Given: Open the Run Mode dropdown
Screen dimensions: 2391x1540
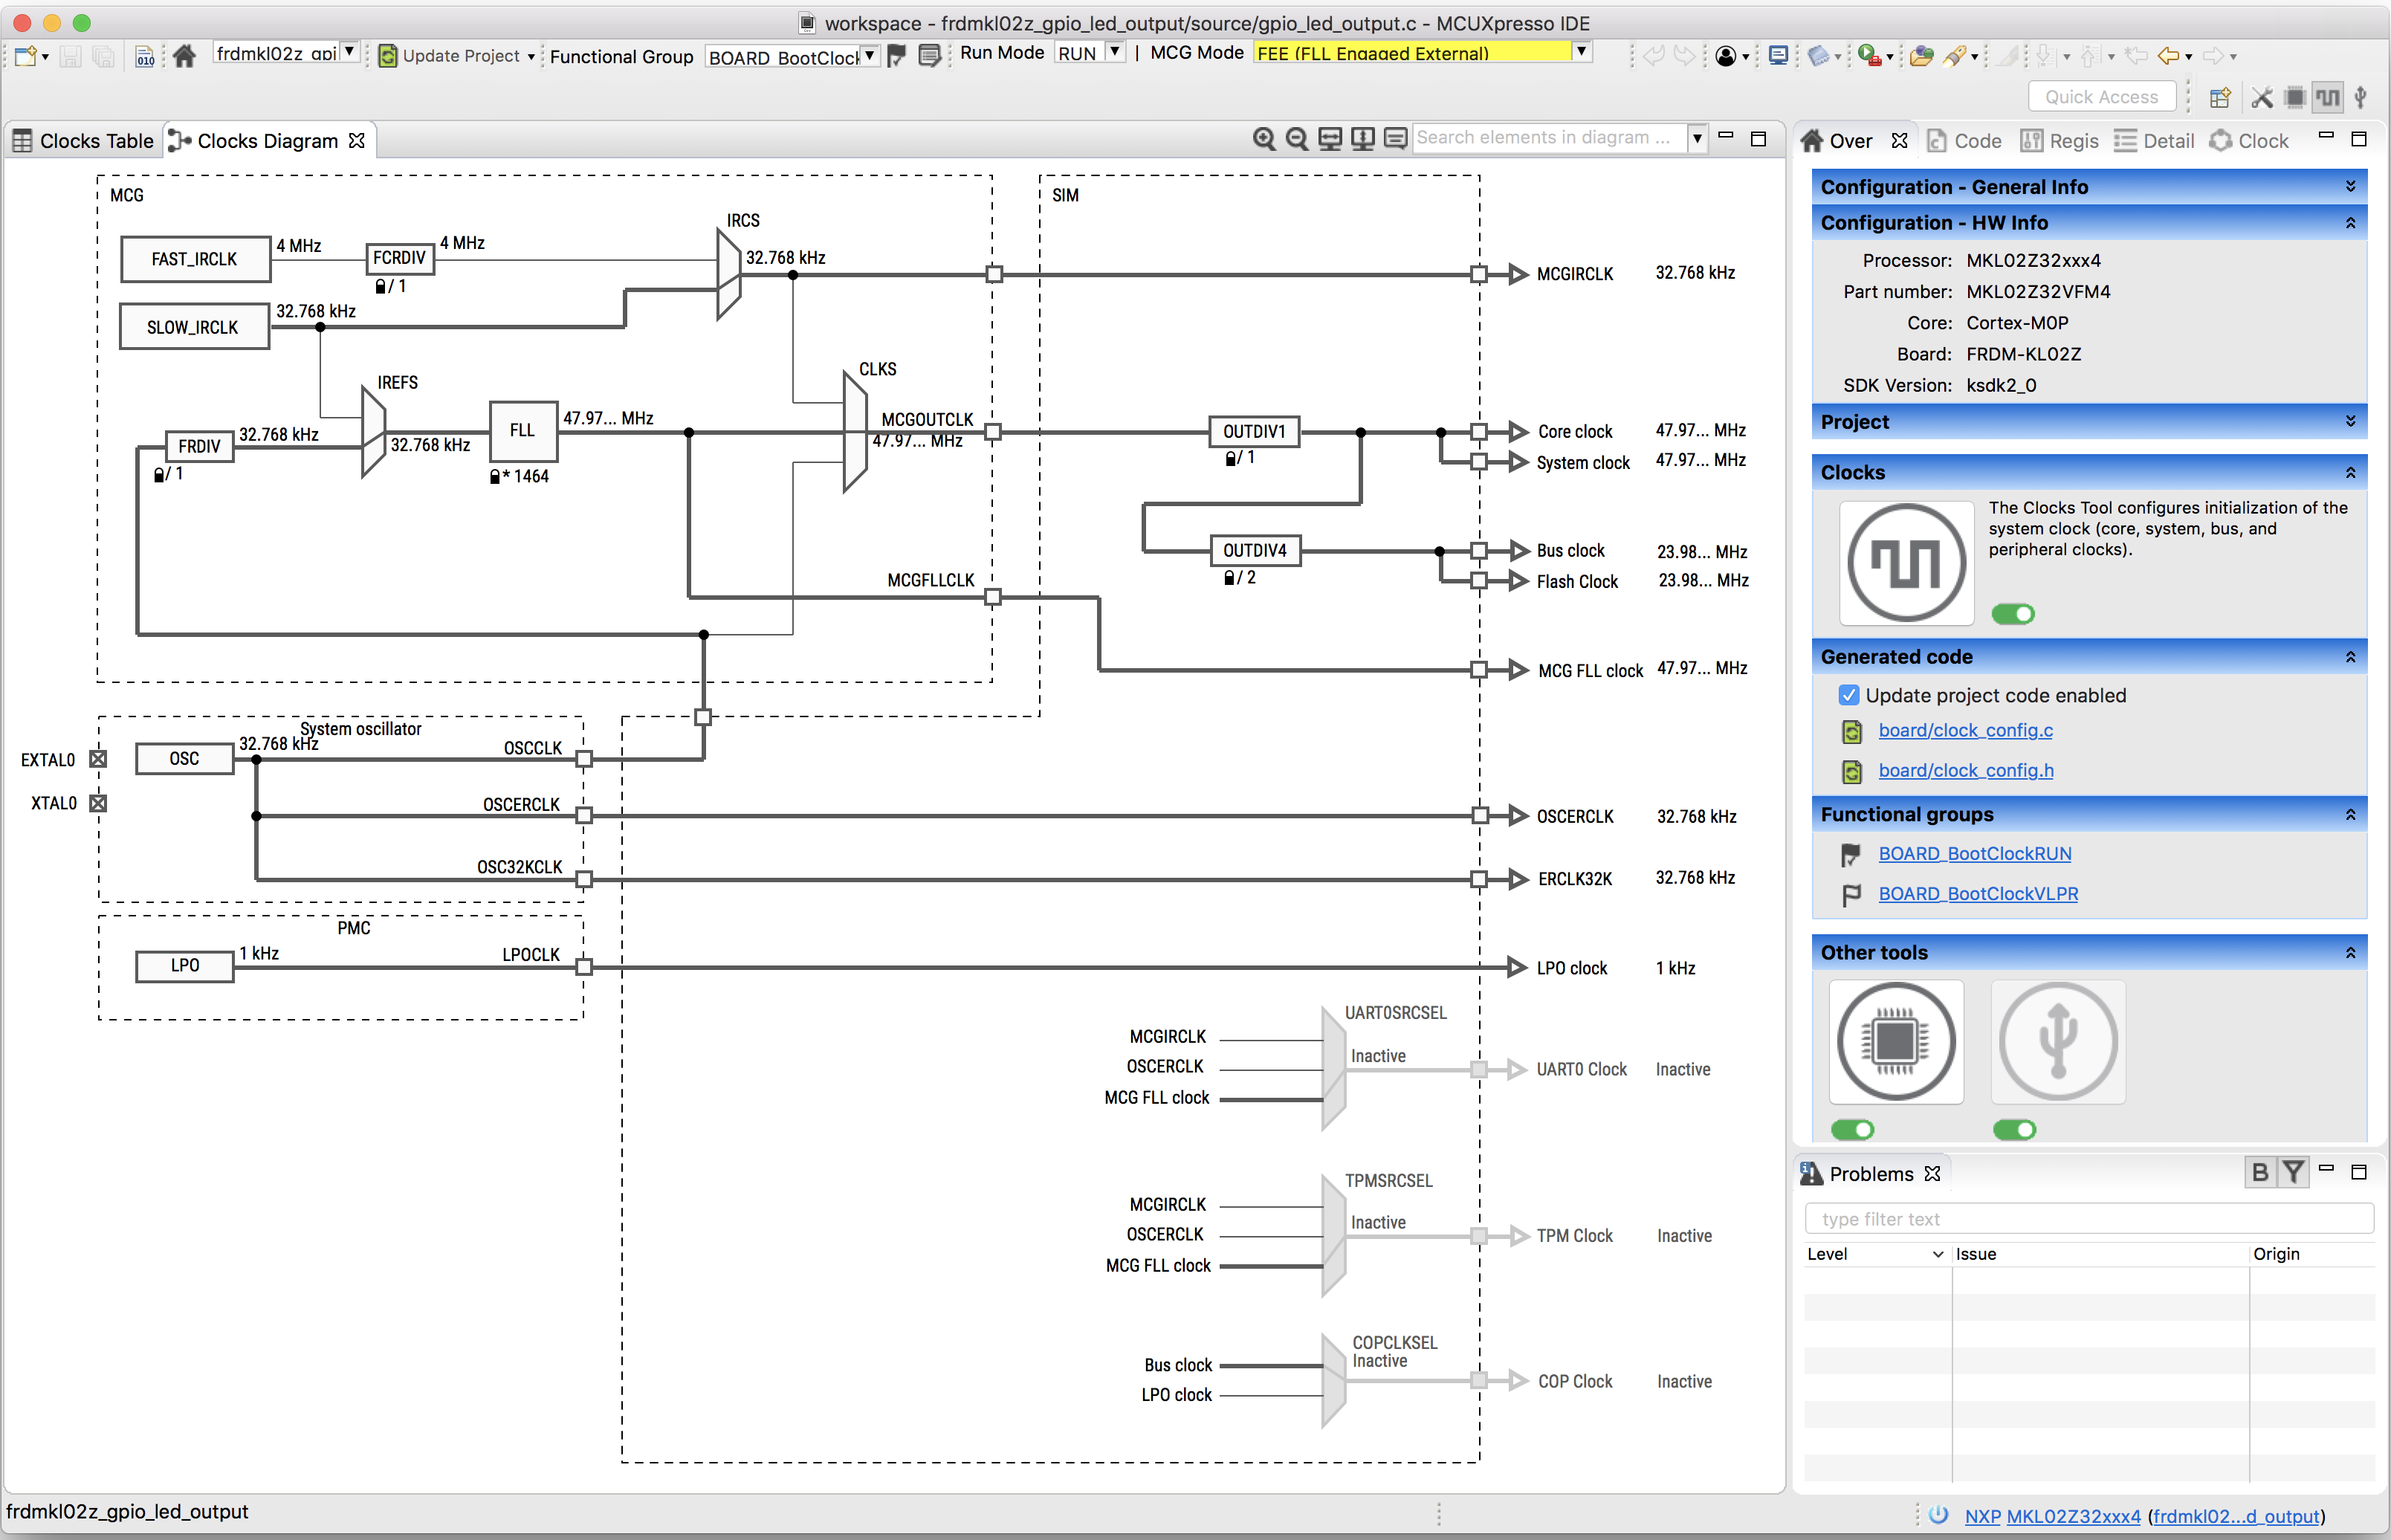Looking at the screenshot, I should tap(1115, 52).
